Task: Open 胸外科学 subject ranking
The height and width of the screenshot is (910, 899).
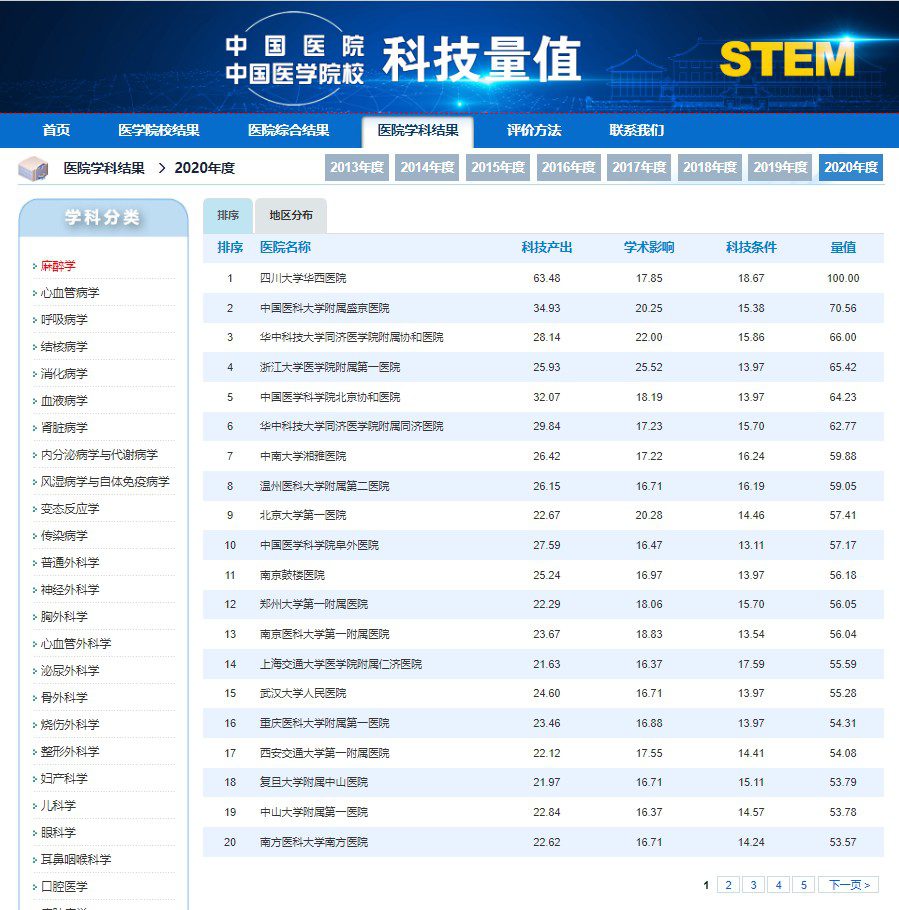Action: 64,616
